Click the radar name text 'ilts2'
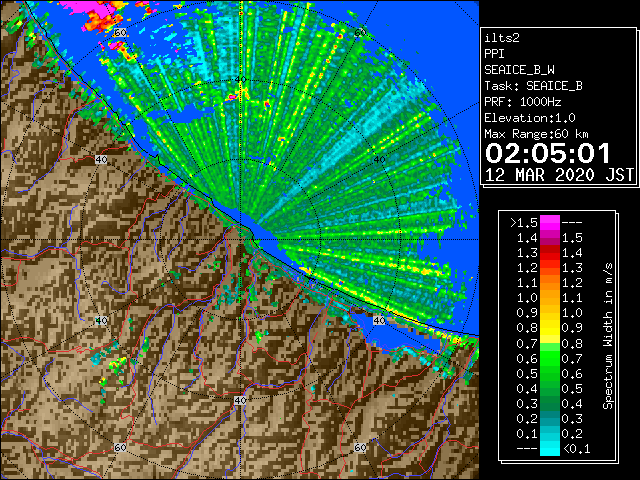Screen dimensions: 640x480 [x=502, y=38]
